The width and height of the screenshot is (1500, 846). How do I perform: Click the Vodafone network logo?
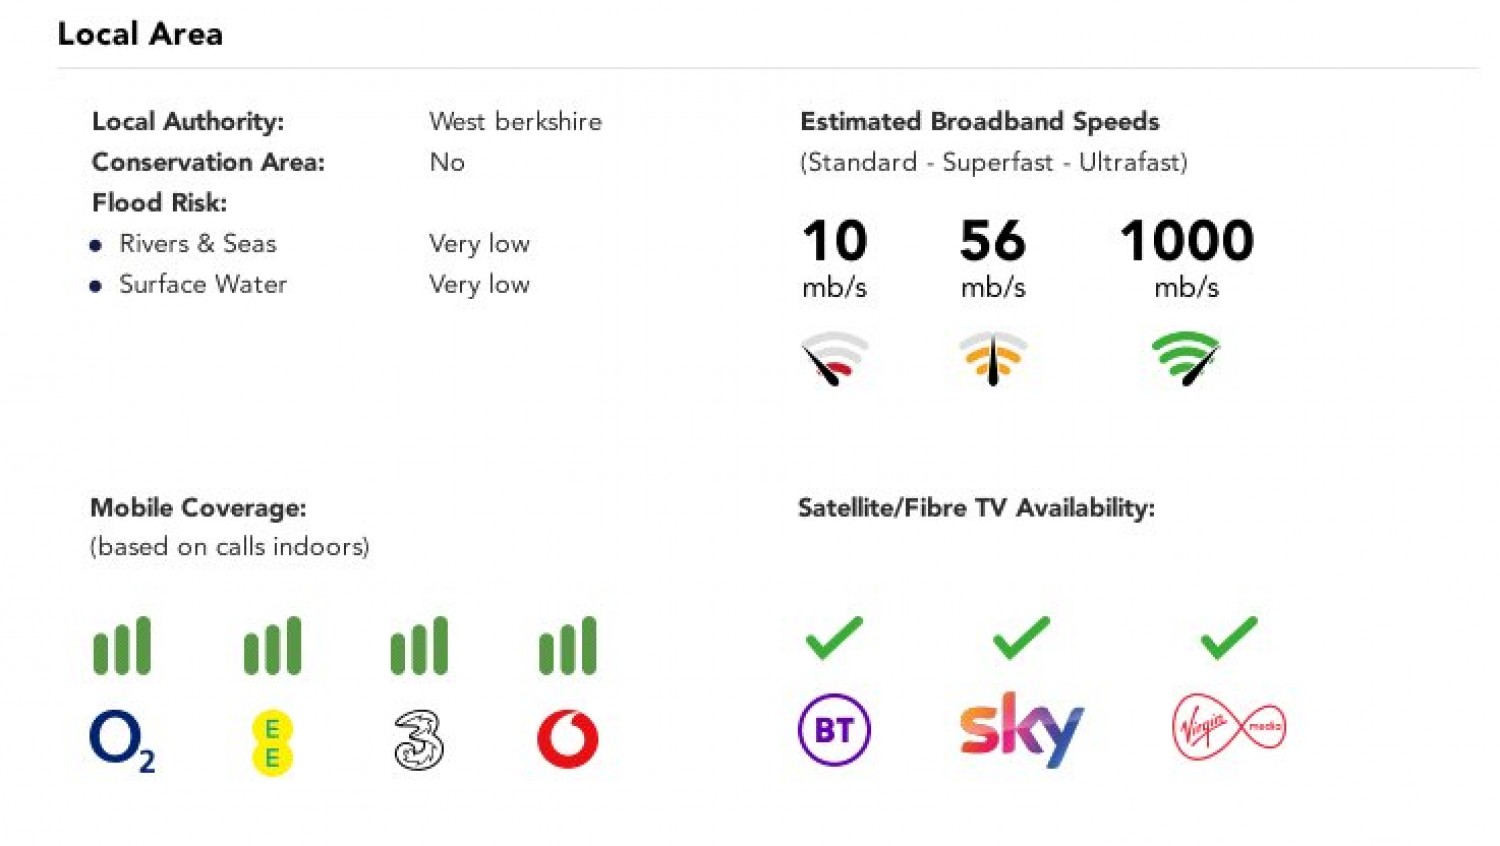568,739
